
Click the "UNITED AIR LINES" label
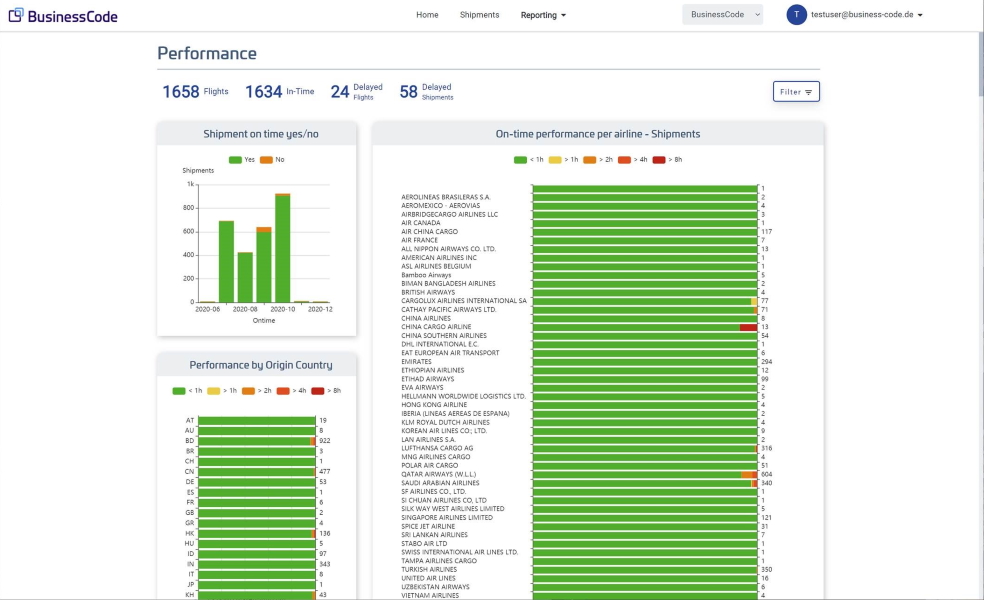tap(428, 579)
